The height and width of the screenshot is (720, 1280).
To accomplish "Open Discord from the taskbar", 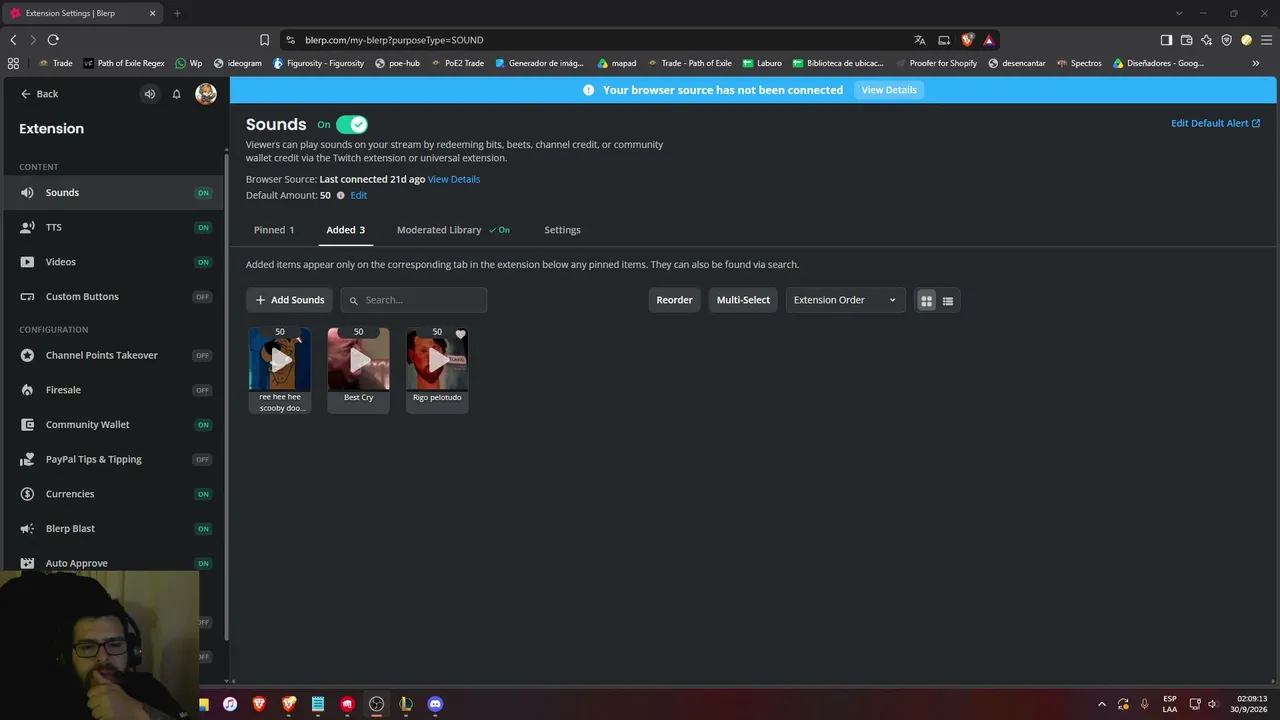I will [435, 704].
